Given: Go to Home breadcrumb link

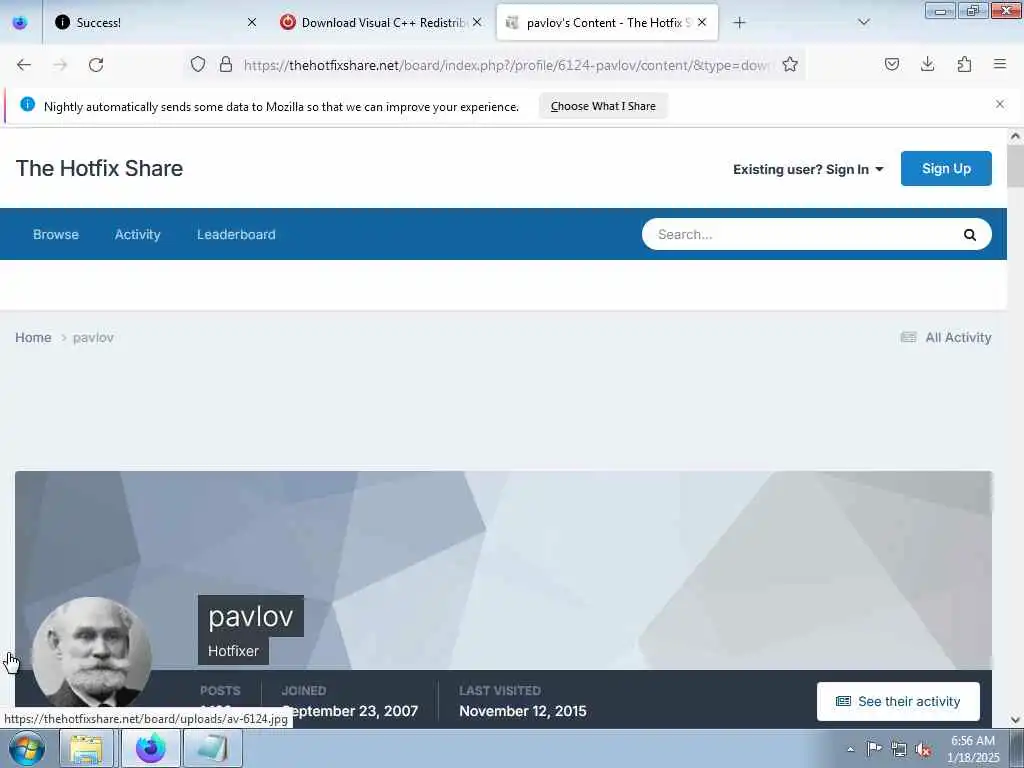Looking at the screenshot, I should (x=33, y=338).
